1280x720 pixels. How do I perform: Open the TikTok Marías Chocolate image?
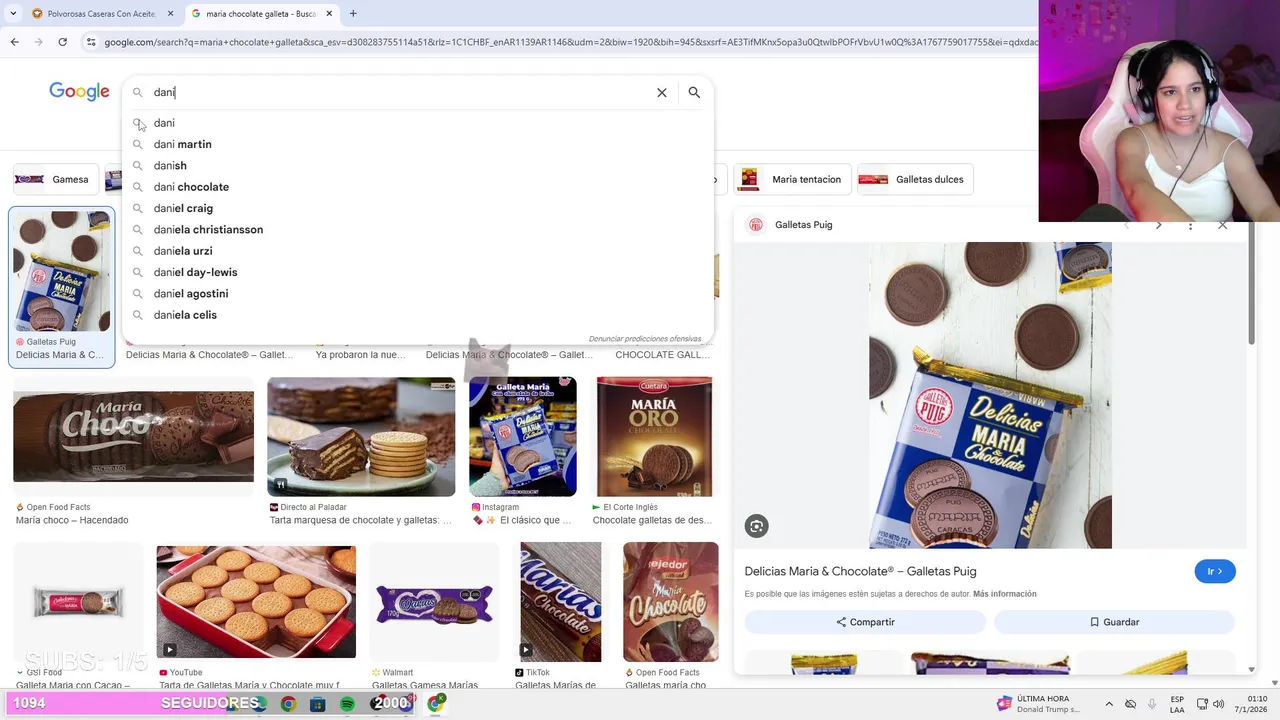tap(561, 602)
